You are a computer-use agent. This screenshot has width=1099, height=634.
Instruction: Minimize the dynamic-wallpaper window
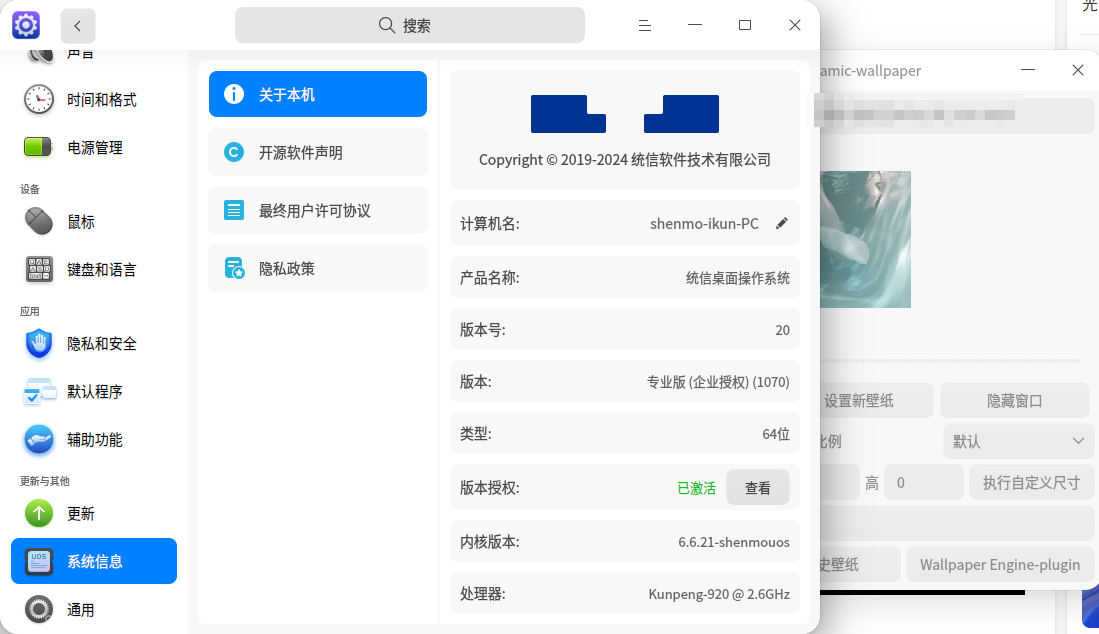click(x=1028, y=70)
